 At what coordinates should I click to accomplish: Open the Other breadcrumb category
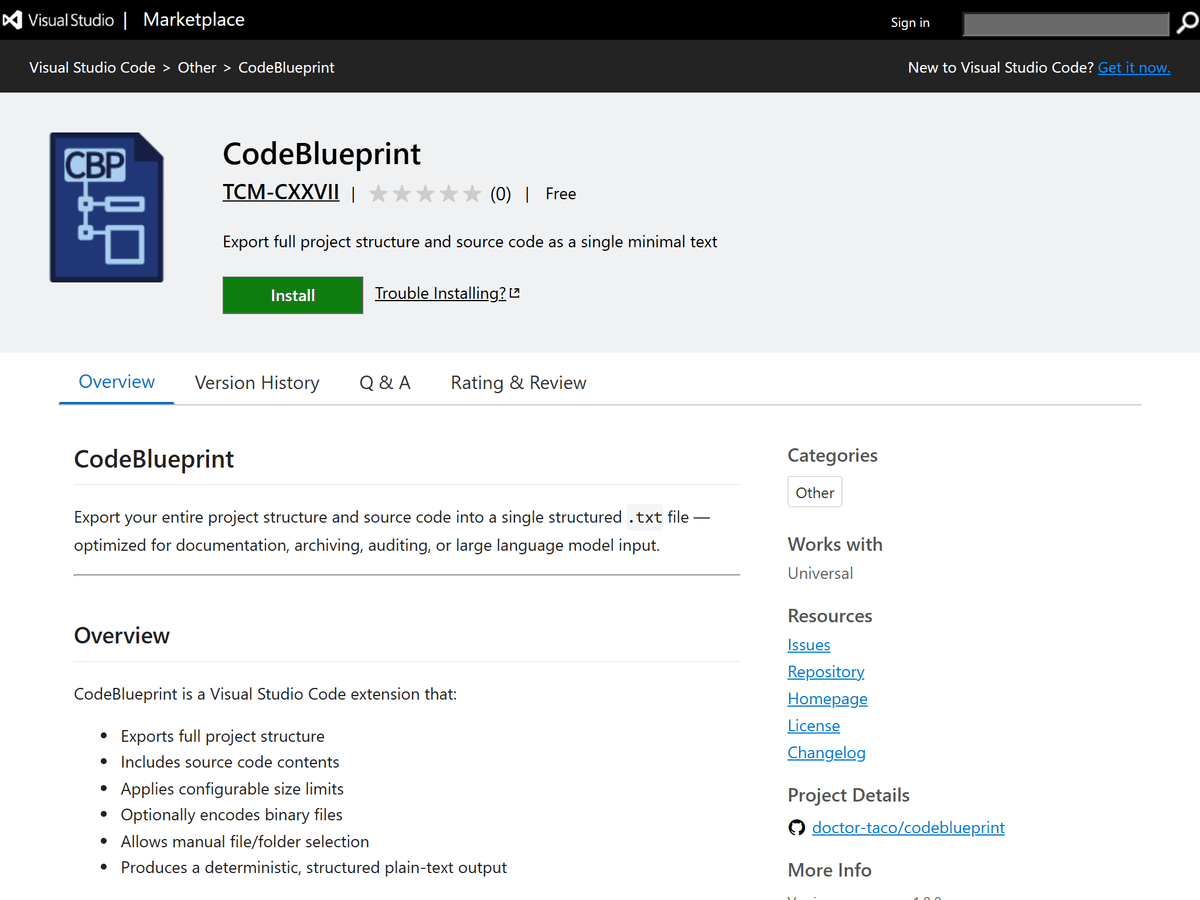coord(197,67)
